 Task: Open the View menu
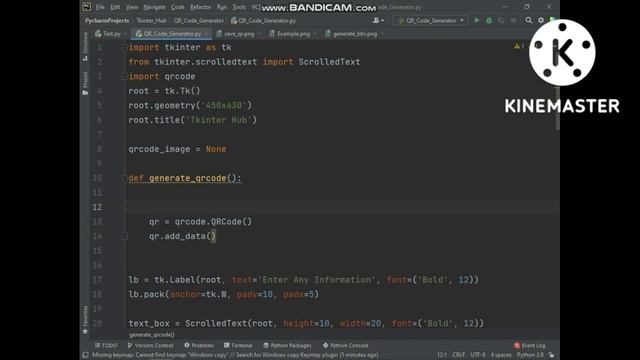pyautogui.click(x=131, y=7)
